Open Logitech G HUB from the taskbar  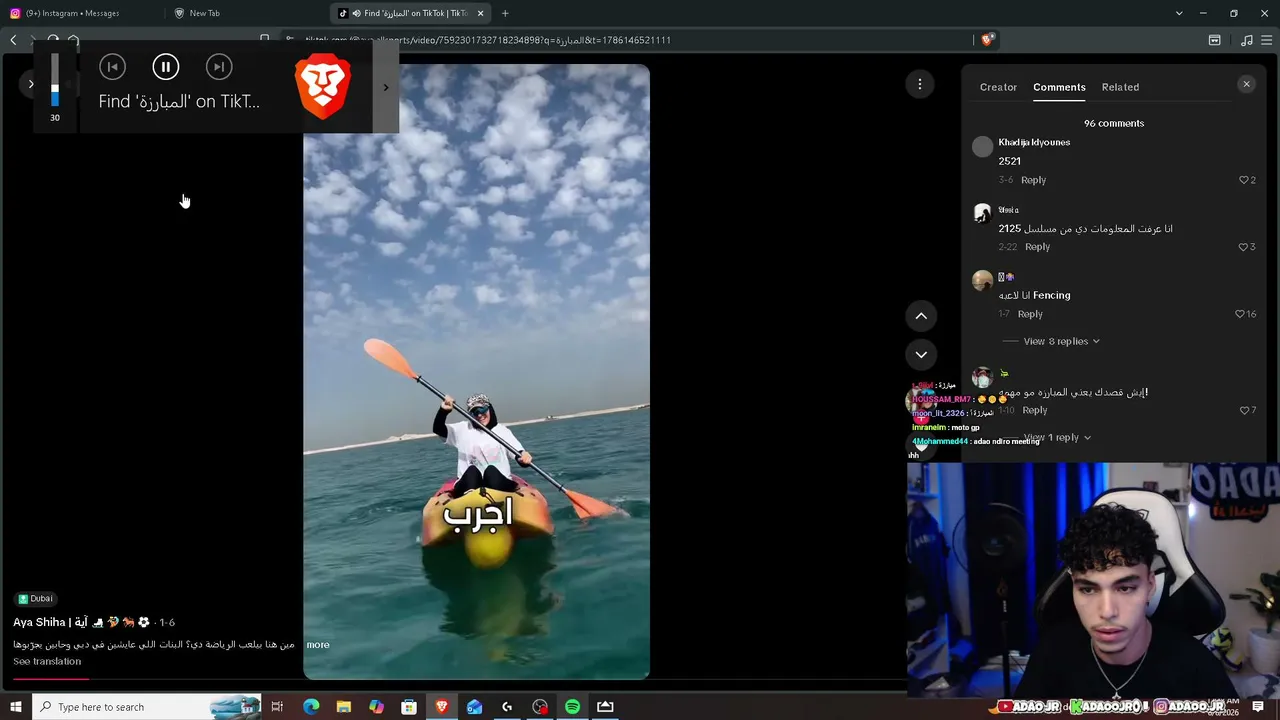(507, 707)
